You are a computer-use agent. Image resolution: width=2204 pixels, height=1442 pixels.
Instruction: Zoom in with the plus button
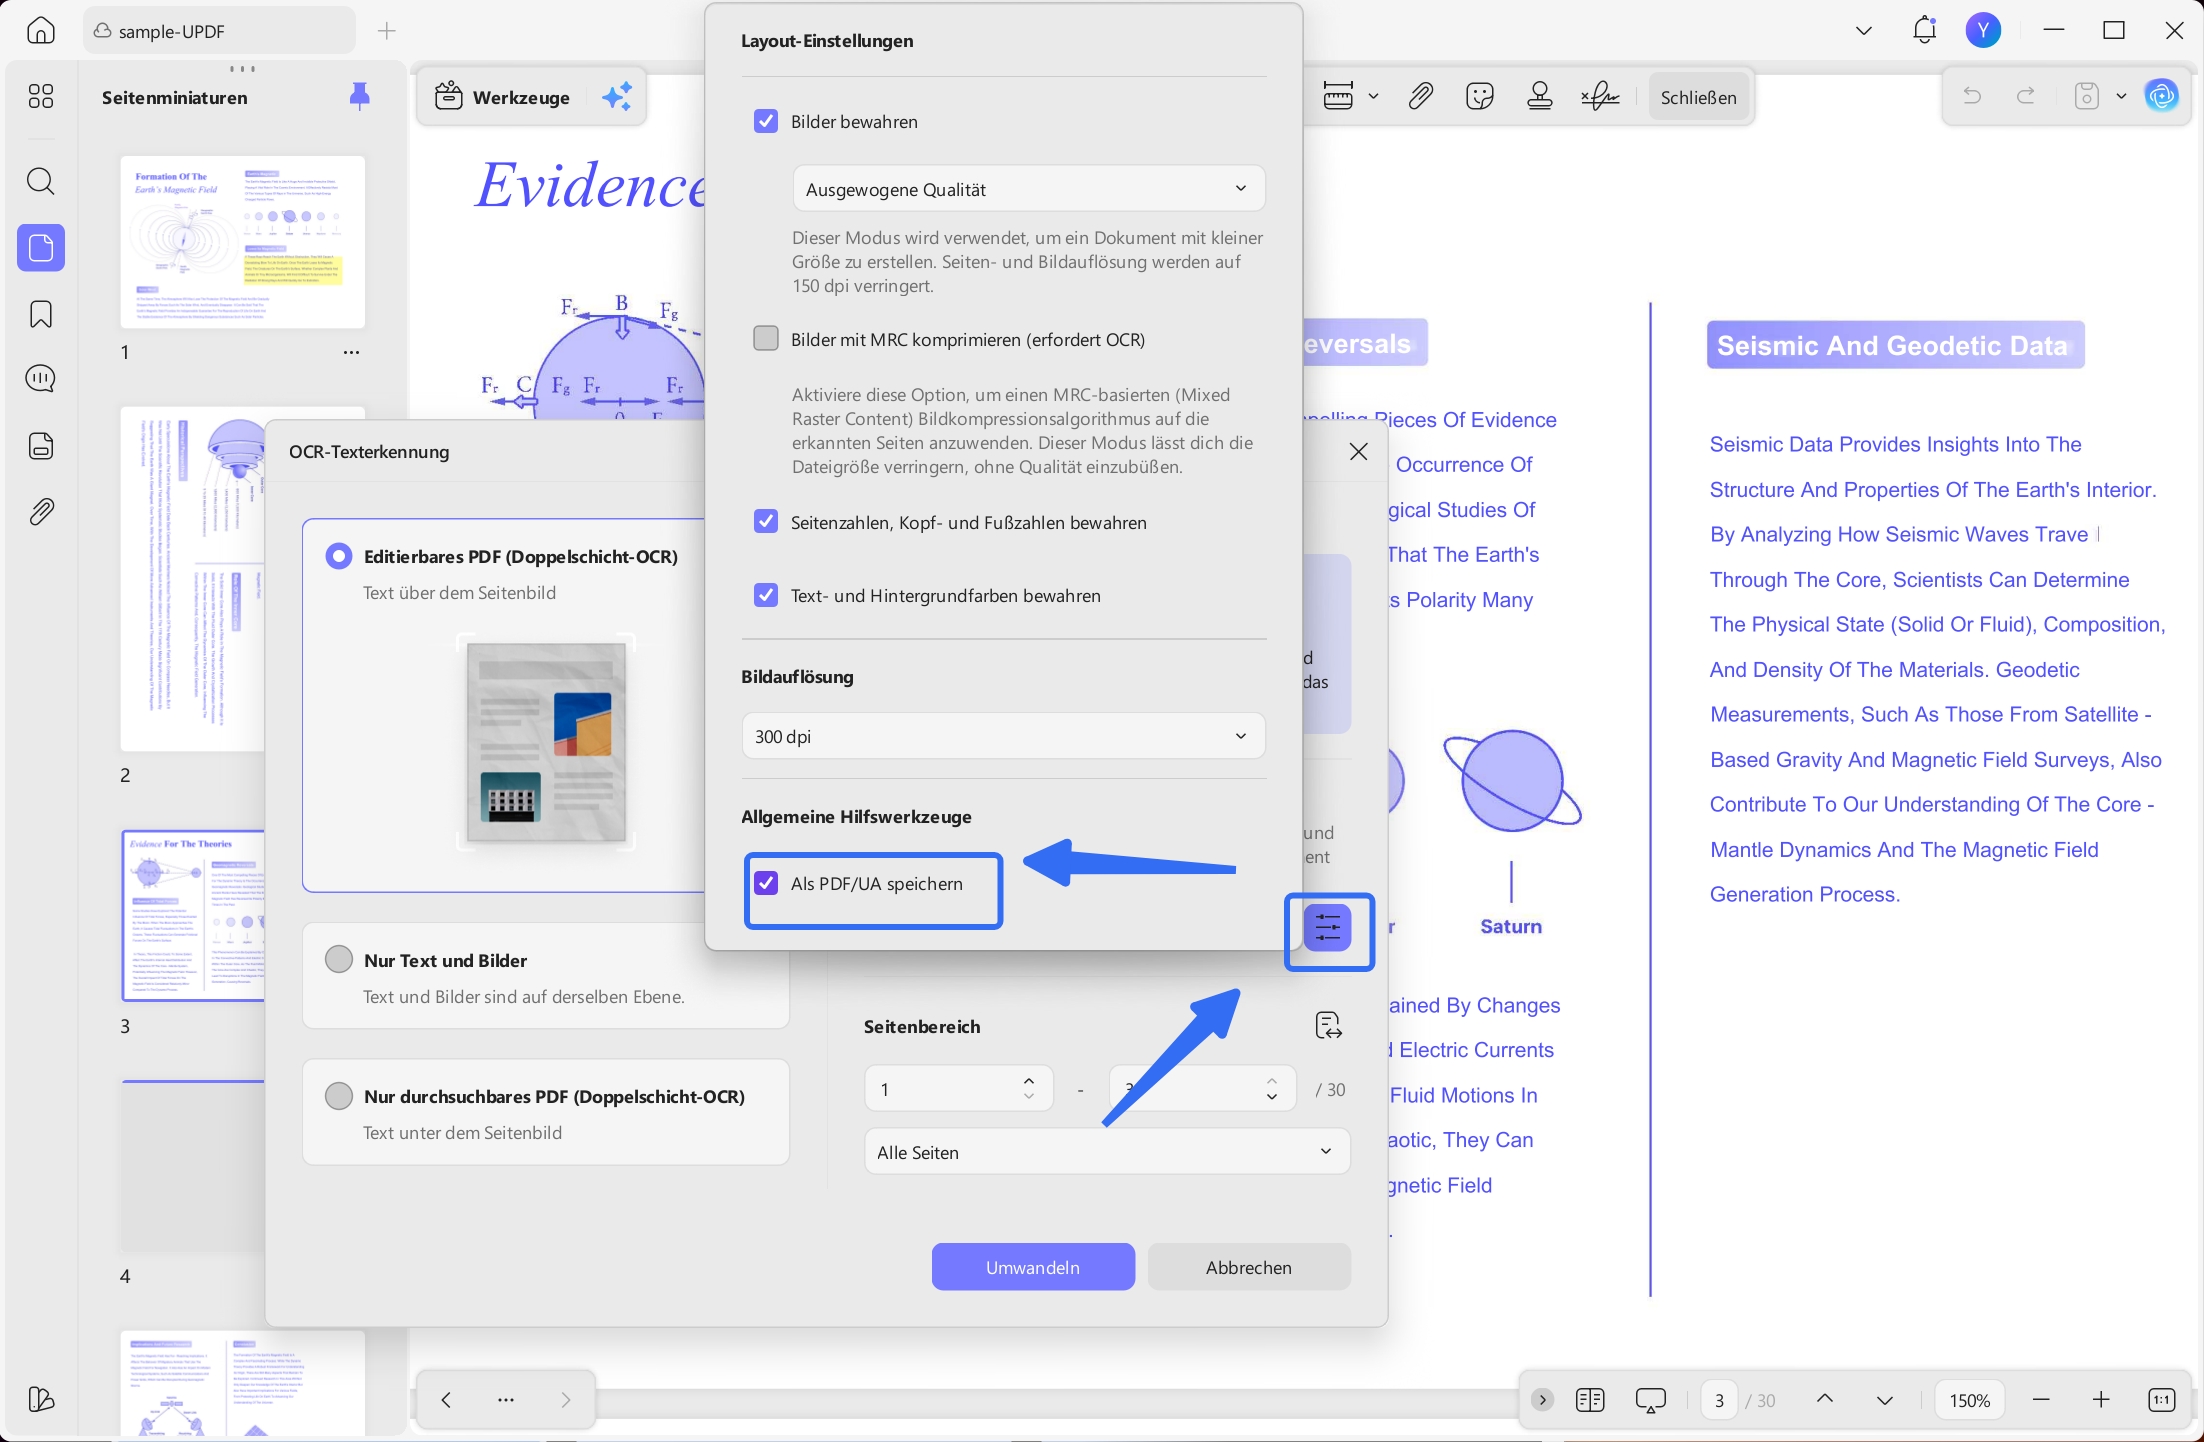[2101, 1400]
